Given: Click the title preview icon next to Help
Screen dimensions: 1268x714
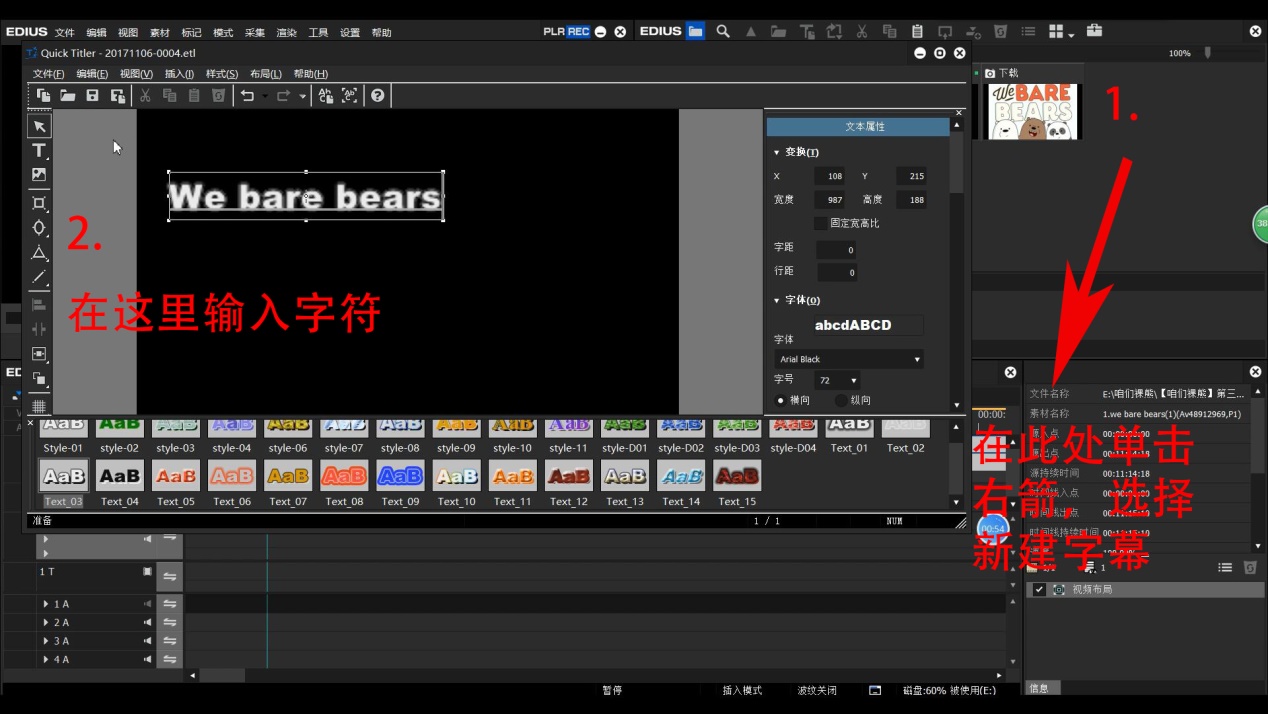Looking at the screenshot, I should click(349, 96).
